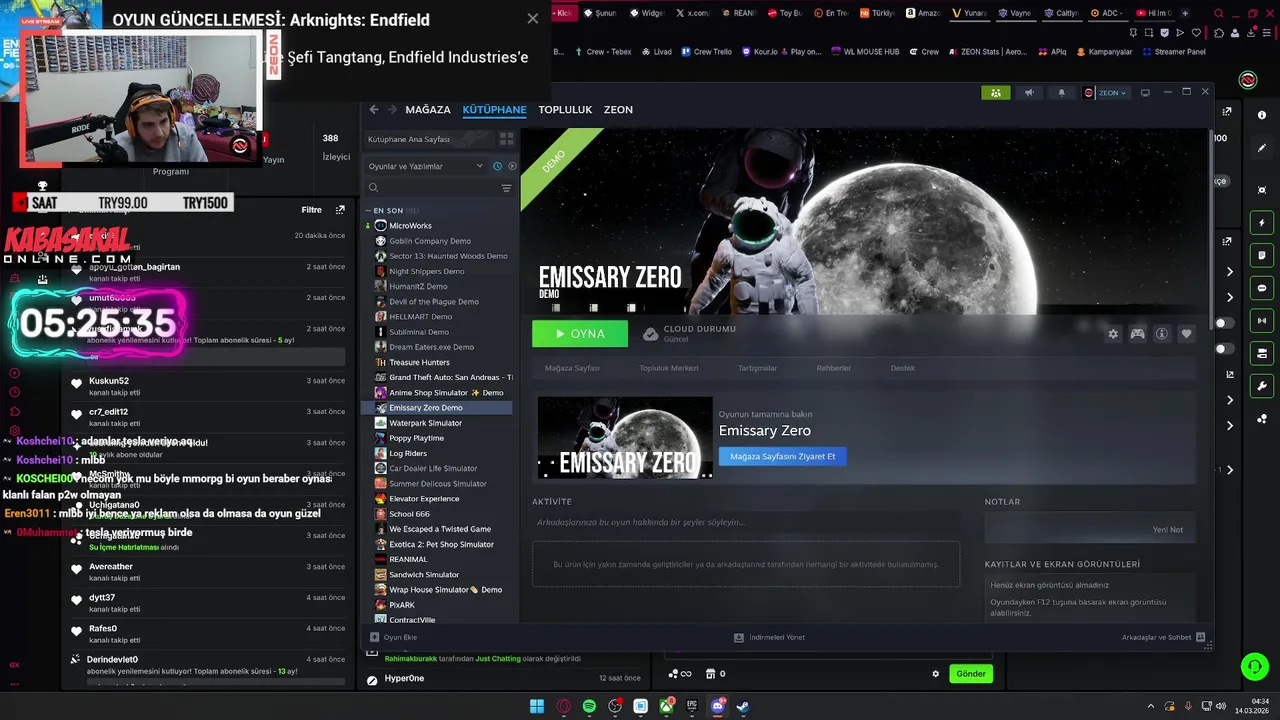Viewport: 1280px width, 720px height.
Task: Open ZEON account dropdown in Steam
Action: [1105, 93]
